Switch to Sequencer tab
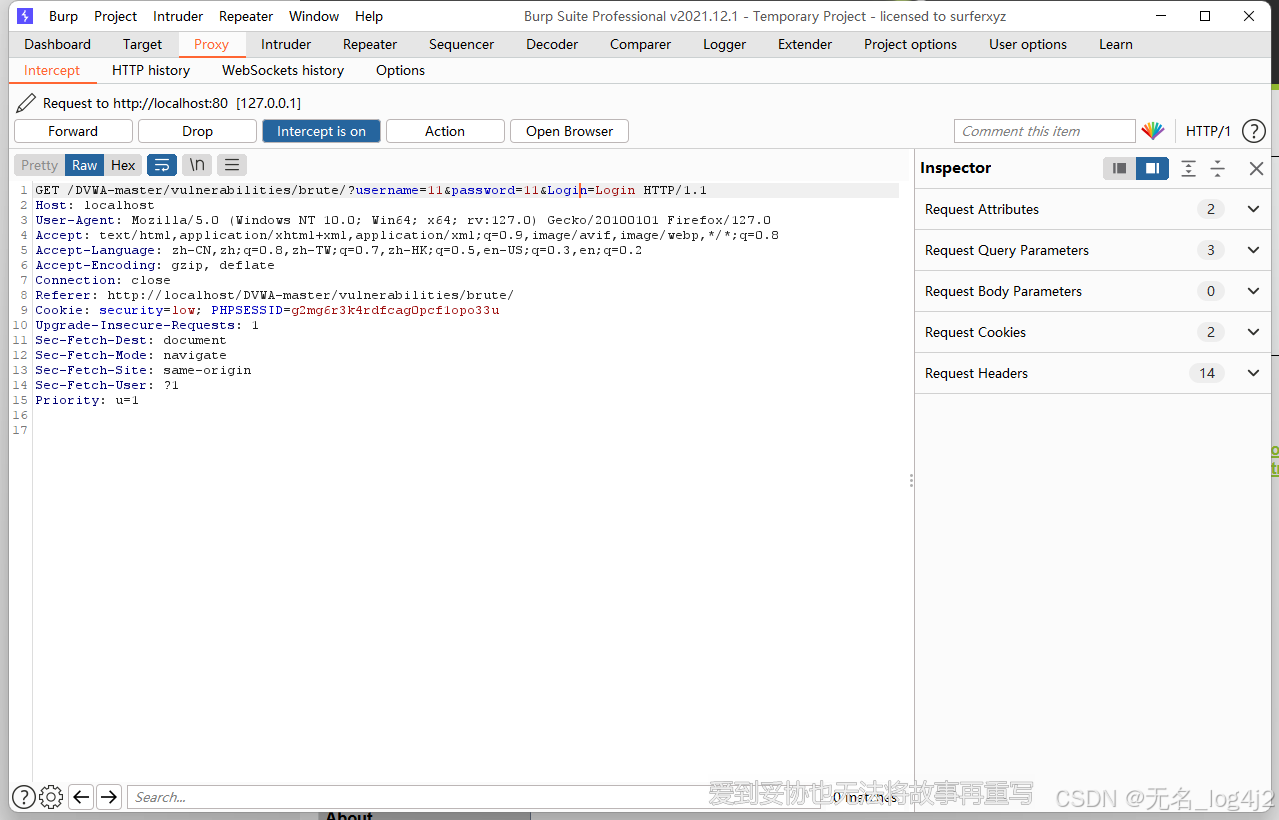1279x820 pixels. 461,44
